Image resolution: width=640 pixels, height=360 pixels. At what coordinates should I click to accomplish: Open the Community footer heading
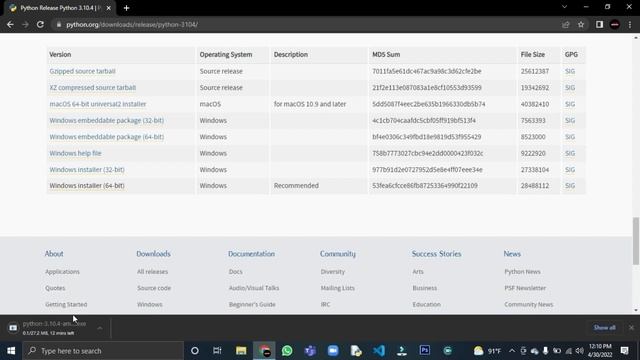pos(338,254)
